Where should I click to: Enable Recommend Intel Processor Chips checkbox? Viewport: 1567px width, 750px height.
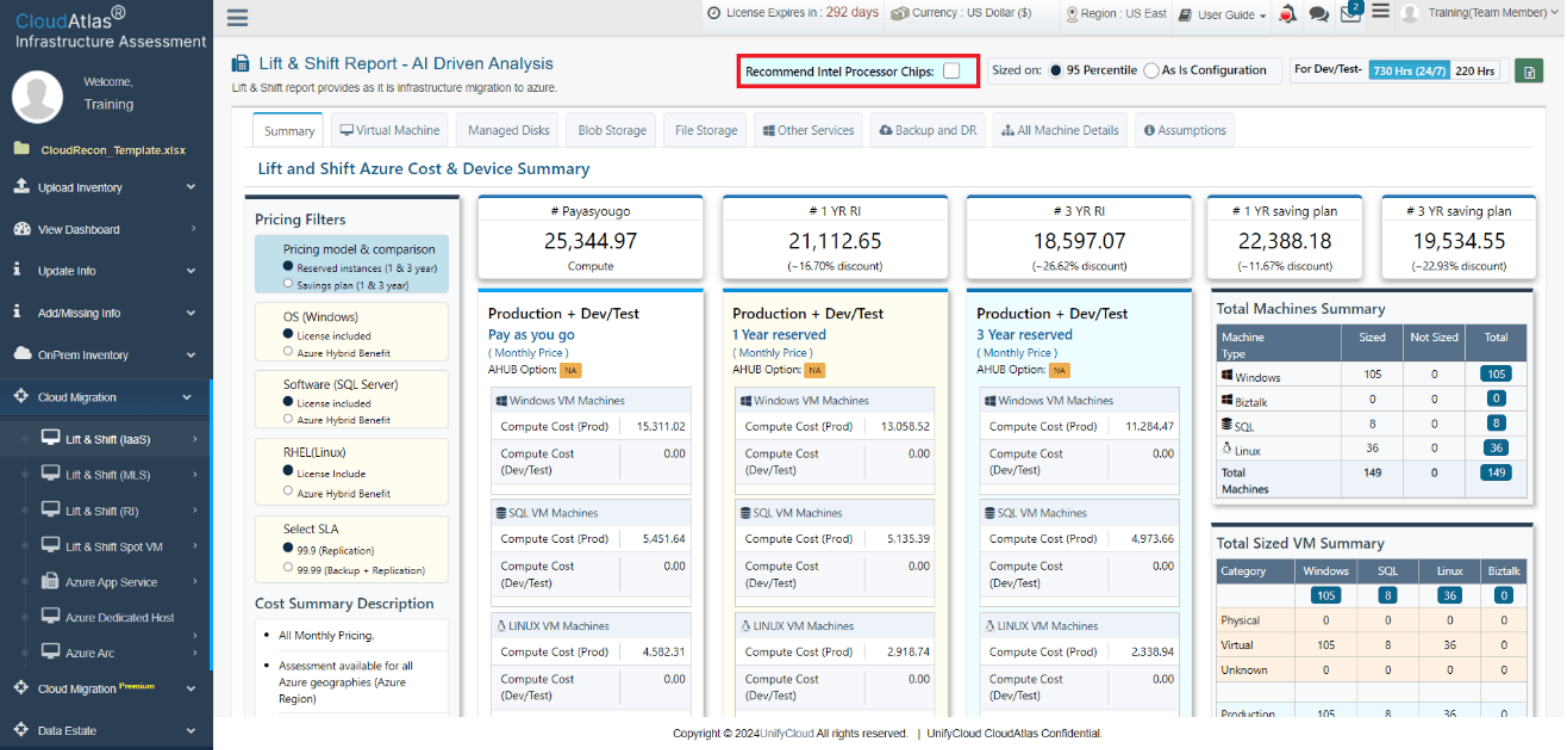point(951,71)
